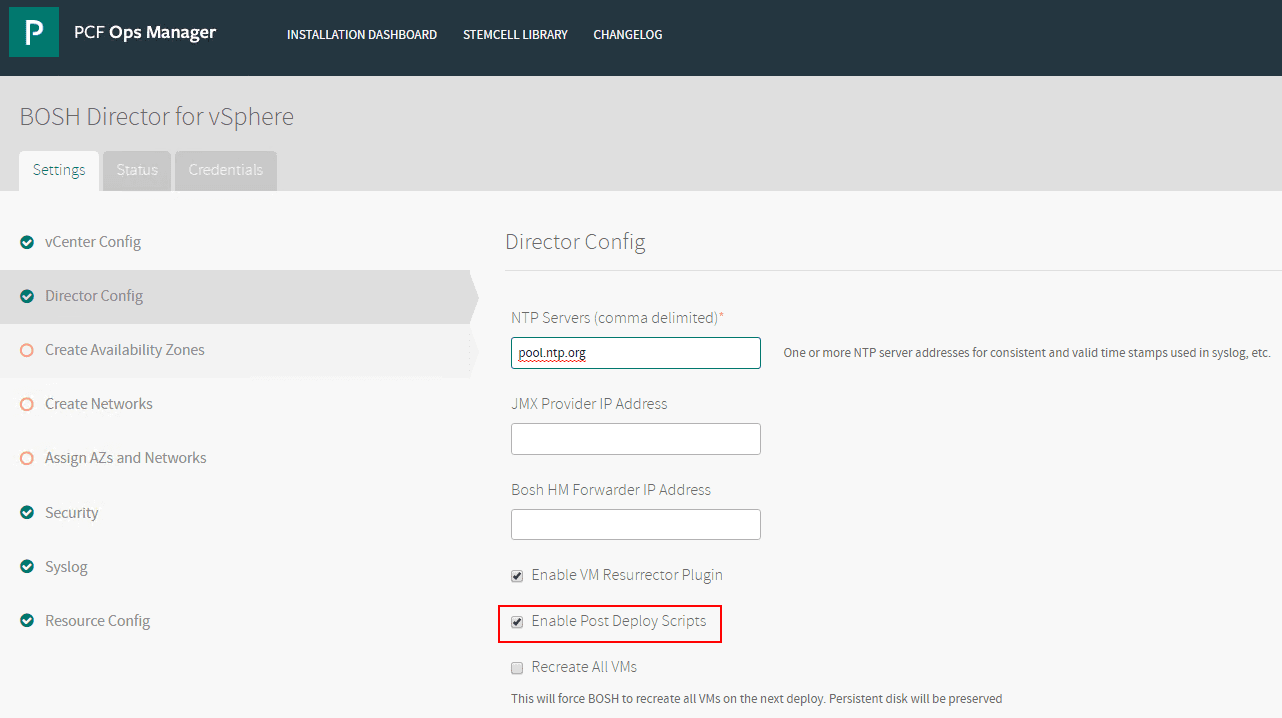Click the Security completed checkmark icon
Viewport: 1282px width, 718px height.
click(x=27, y=513)
